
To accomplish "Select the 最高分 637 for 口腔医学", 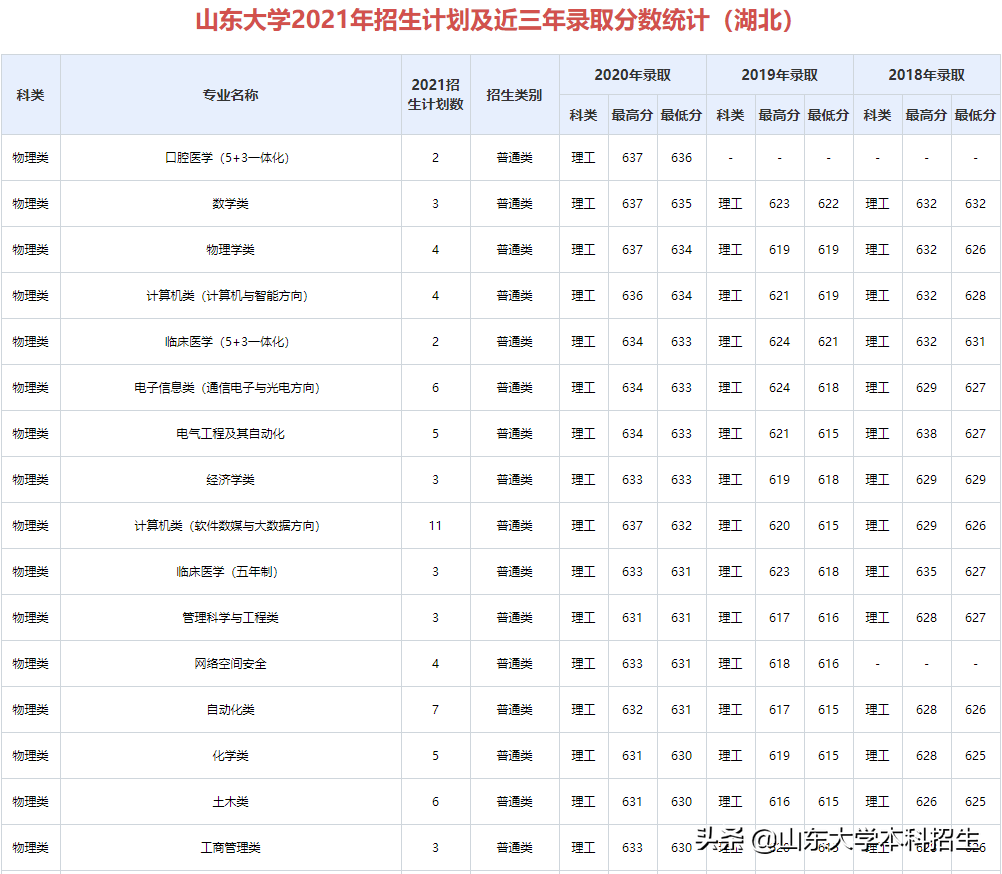I will tap(631, 157).
